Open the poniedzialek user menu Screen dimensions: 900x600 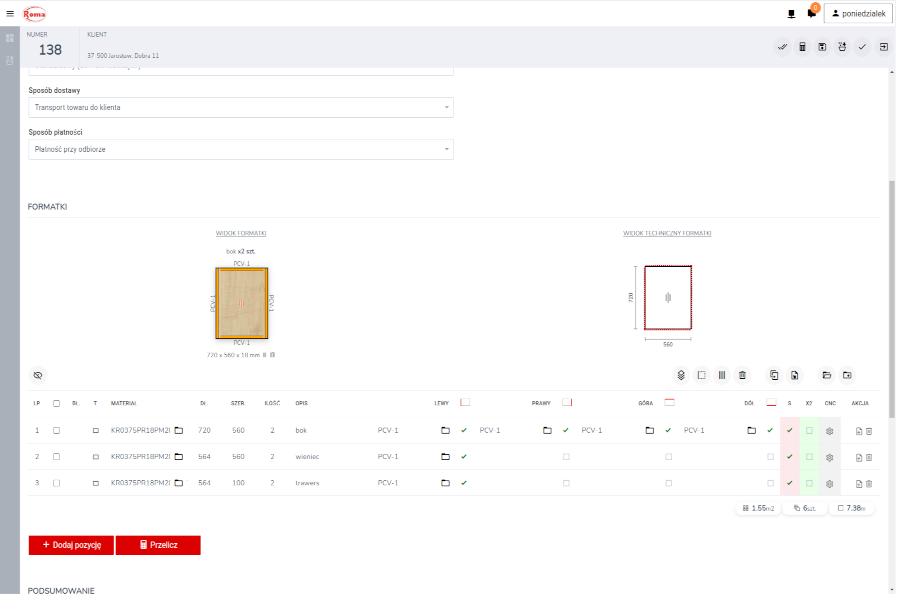[857, 13]
